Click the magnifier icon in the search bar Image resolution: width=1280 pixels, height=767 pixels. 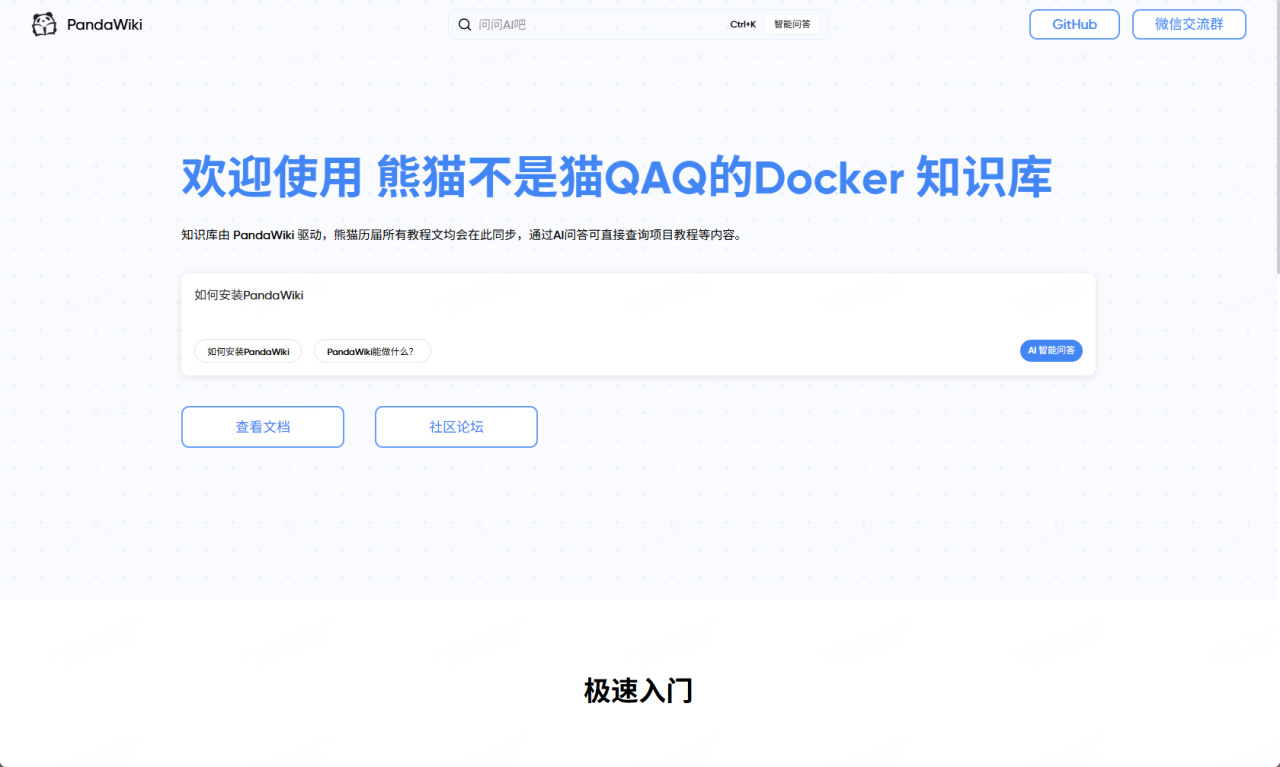pyautogui.click(x=465, y=24)
